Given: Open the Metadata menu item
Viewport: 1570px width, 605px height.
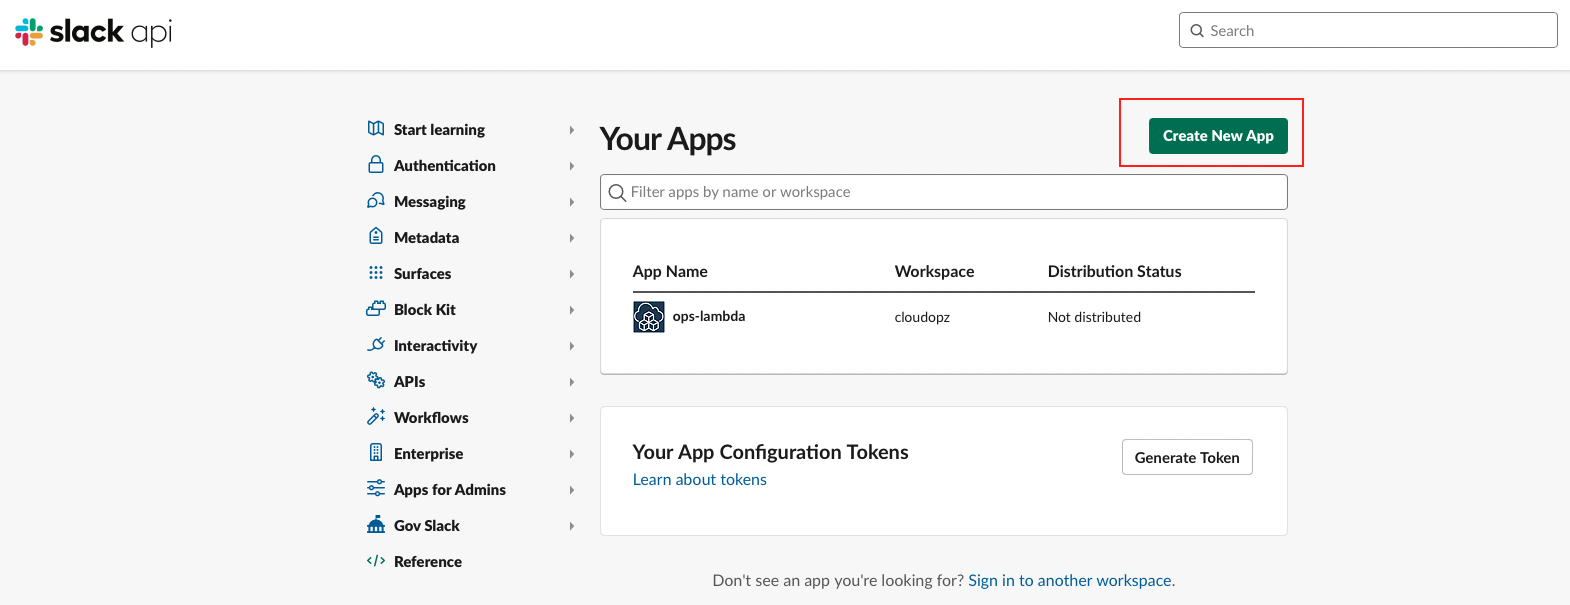Looking at the screenshot, I should pos(427,238).
